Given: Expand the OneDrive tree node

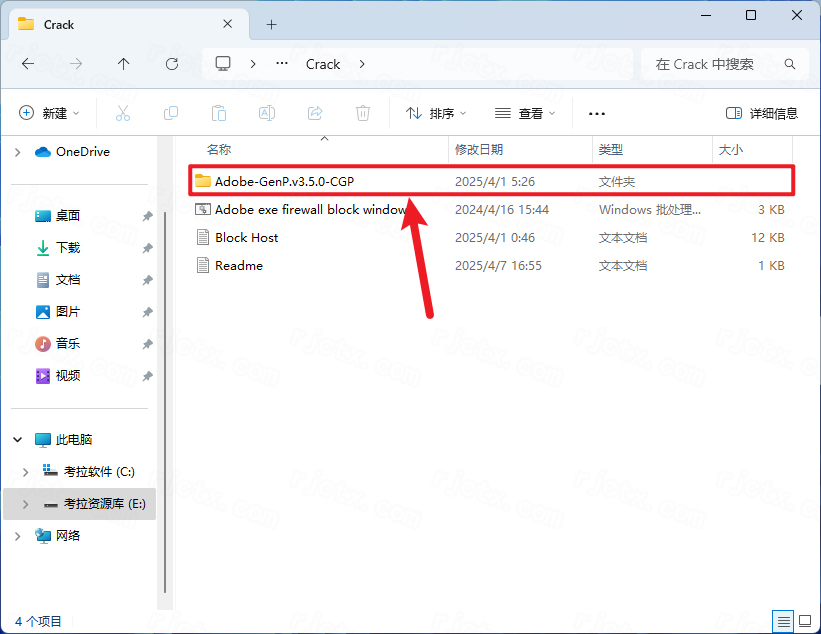Looking at the screenshot, I should point(17,152).
